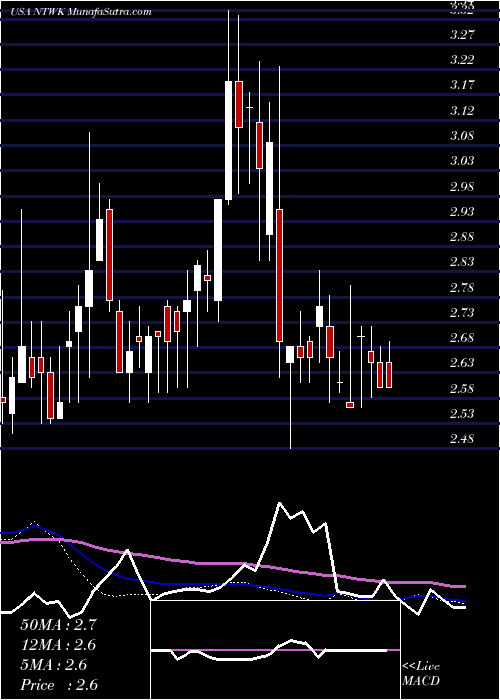
Task: Click the 3.08 price axis label
Action: pos(462,136)
